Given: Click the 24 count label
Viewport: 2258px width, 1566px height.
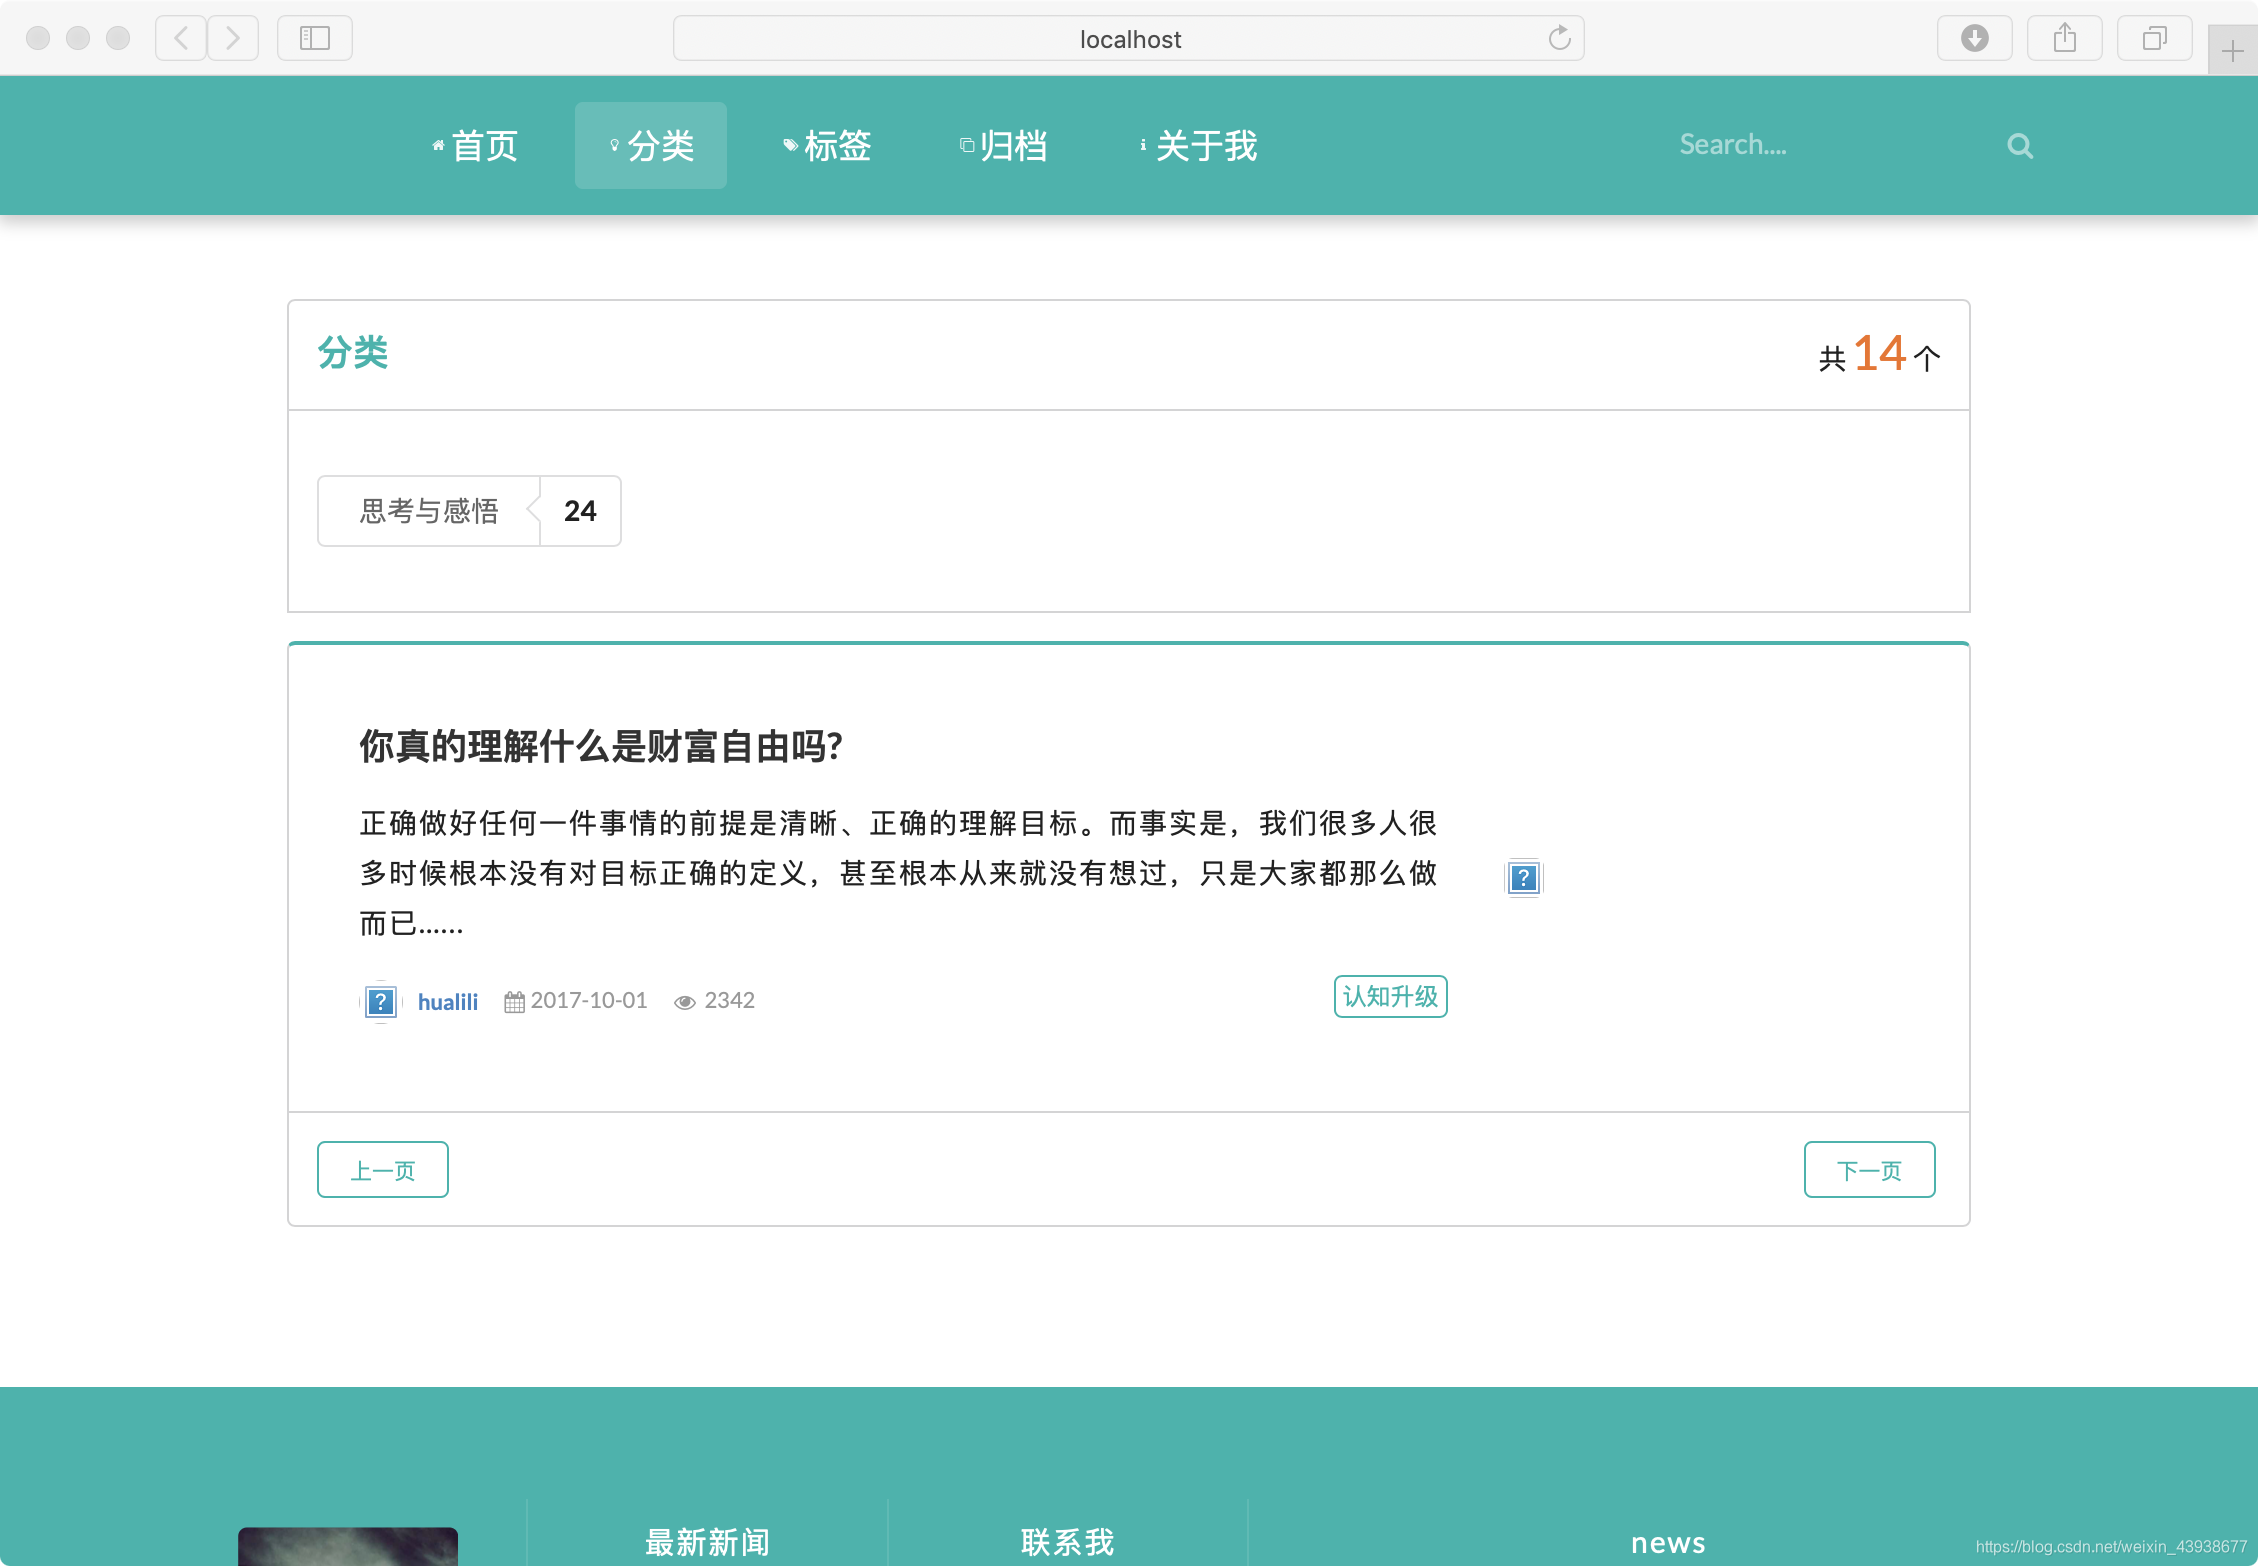Looking at the screenshot, I should (580, 511).
